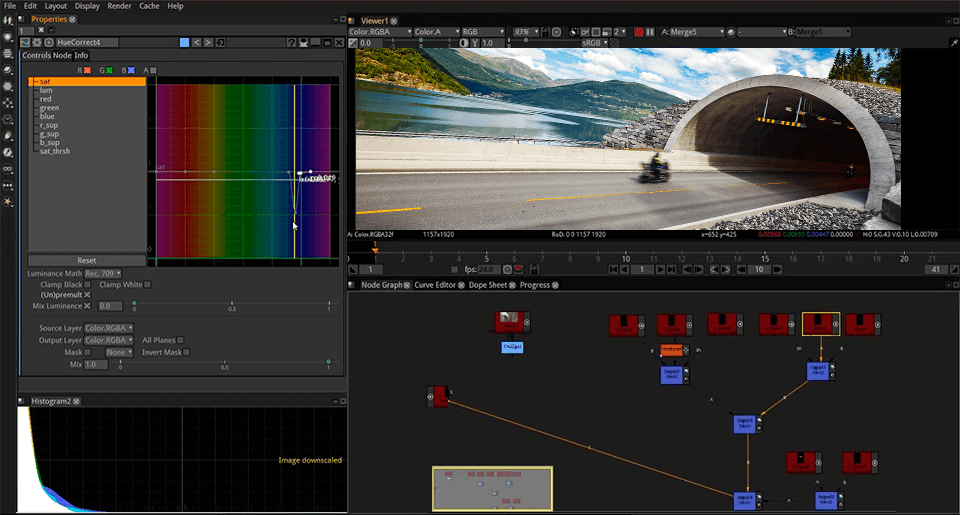Open help for HueCorrect4 node
The height and width of the screenshot is (515, 960).
coord(291,42)
